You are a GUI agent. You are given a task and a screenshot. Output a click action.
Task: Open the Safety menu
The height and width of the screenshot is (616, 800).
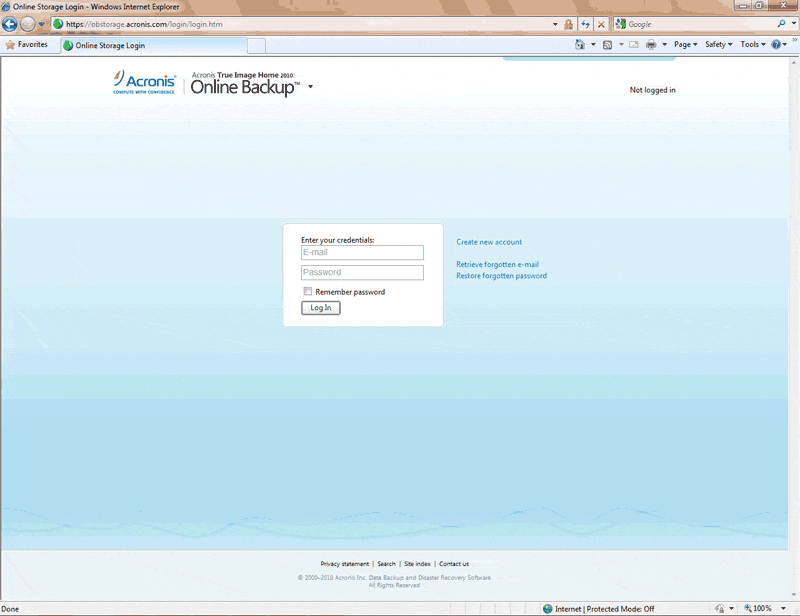click(718, 45)
